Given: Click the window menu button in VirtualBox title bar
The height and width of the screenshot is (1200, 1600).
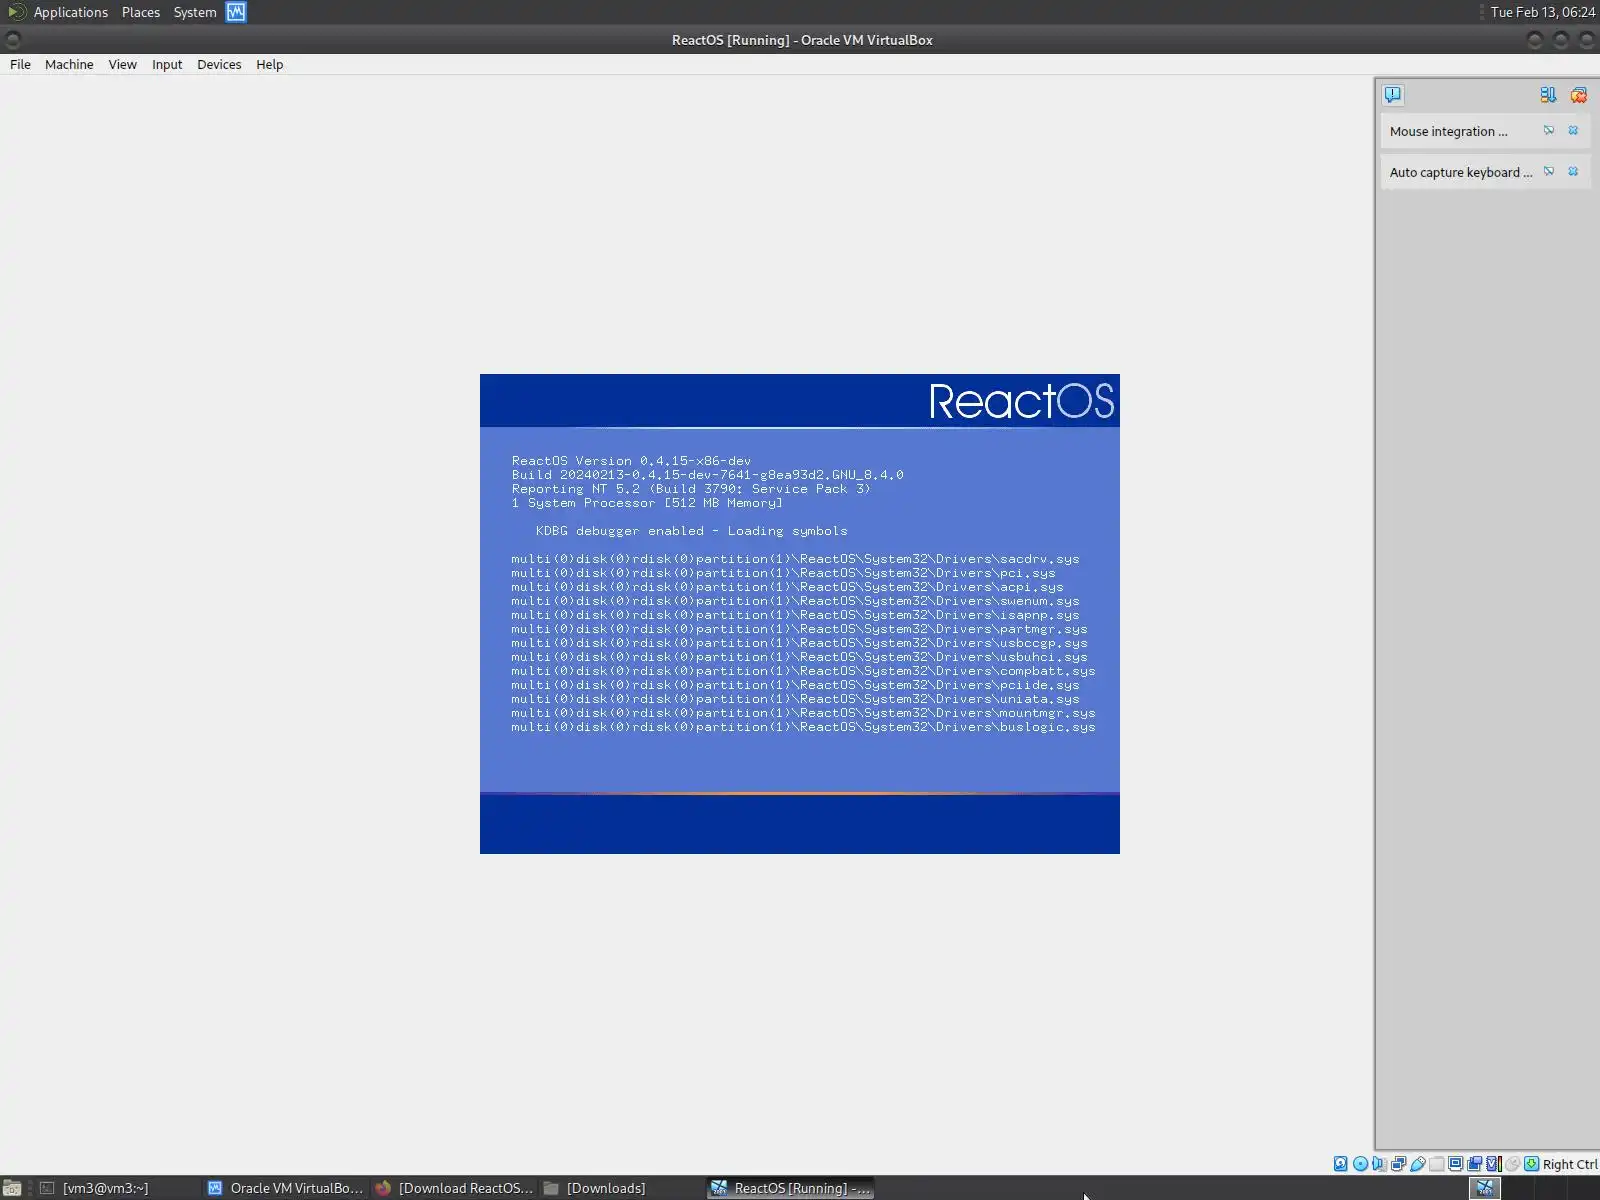Looking at the screenshot, I should point(13,40).
